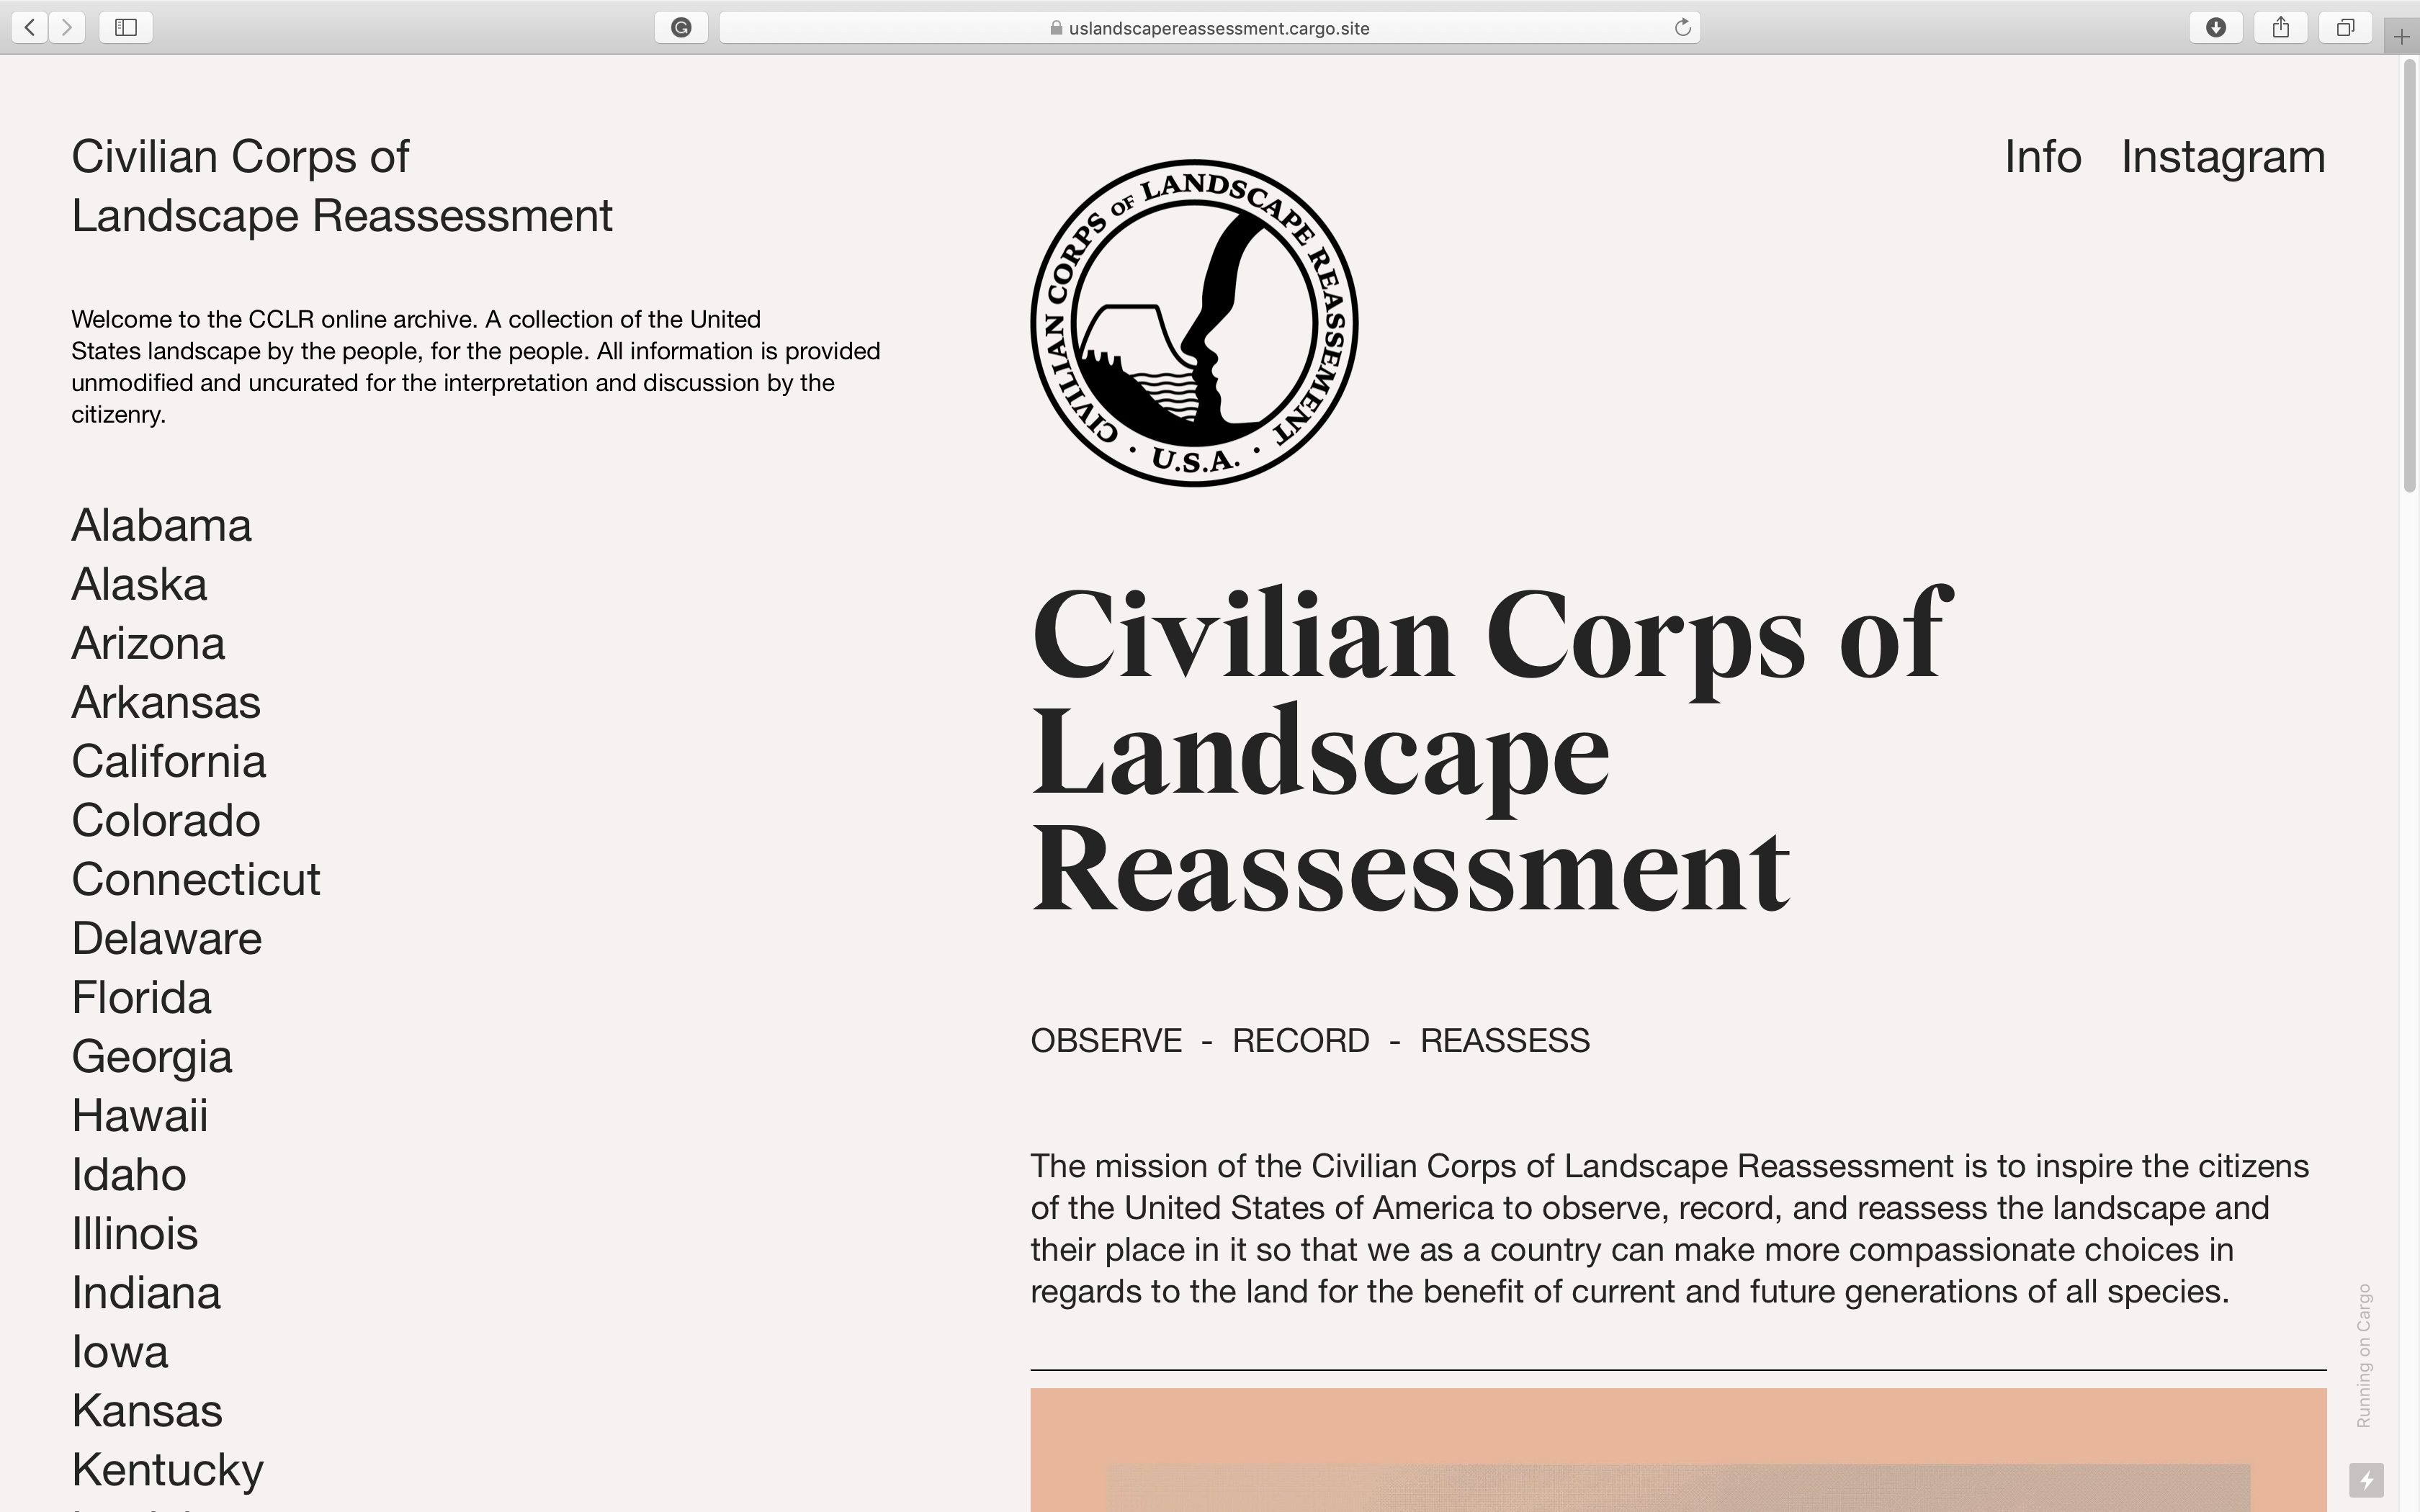The image size is (2420, 1512).
Task: Open the Safari downloads button
Action: coord(2216,27)
